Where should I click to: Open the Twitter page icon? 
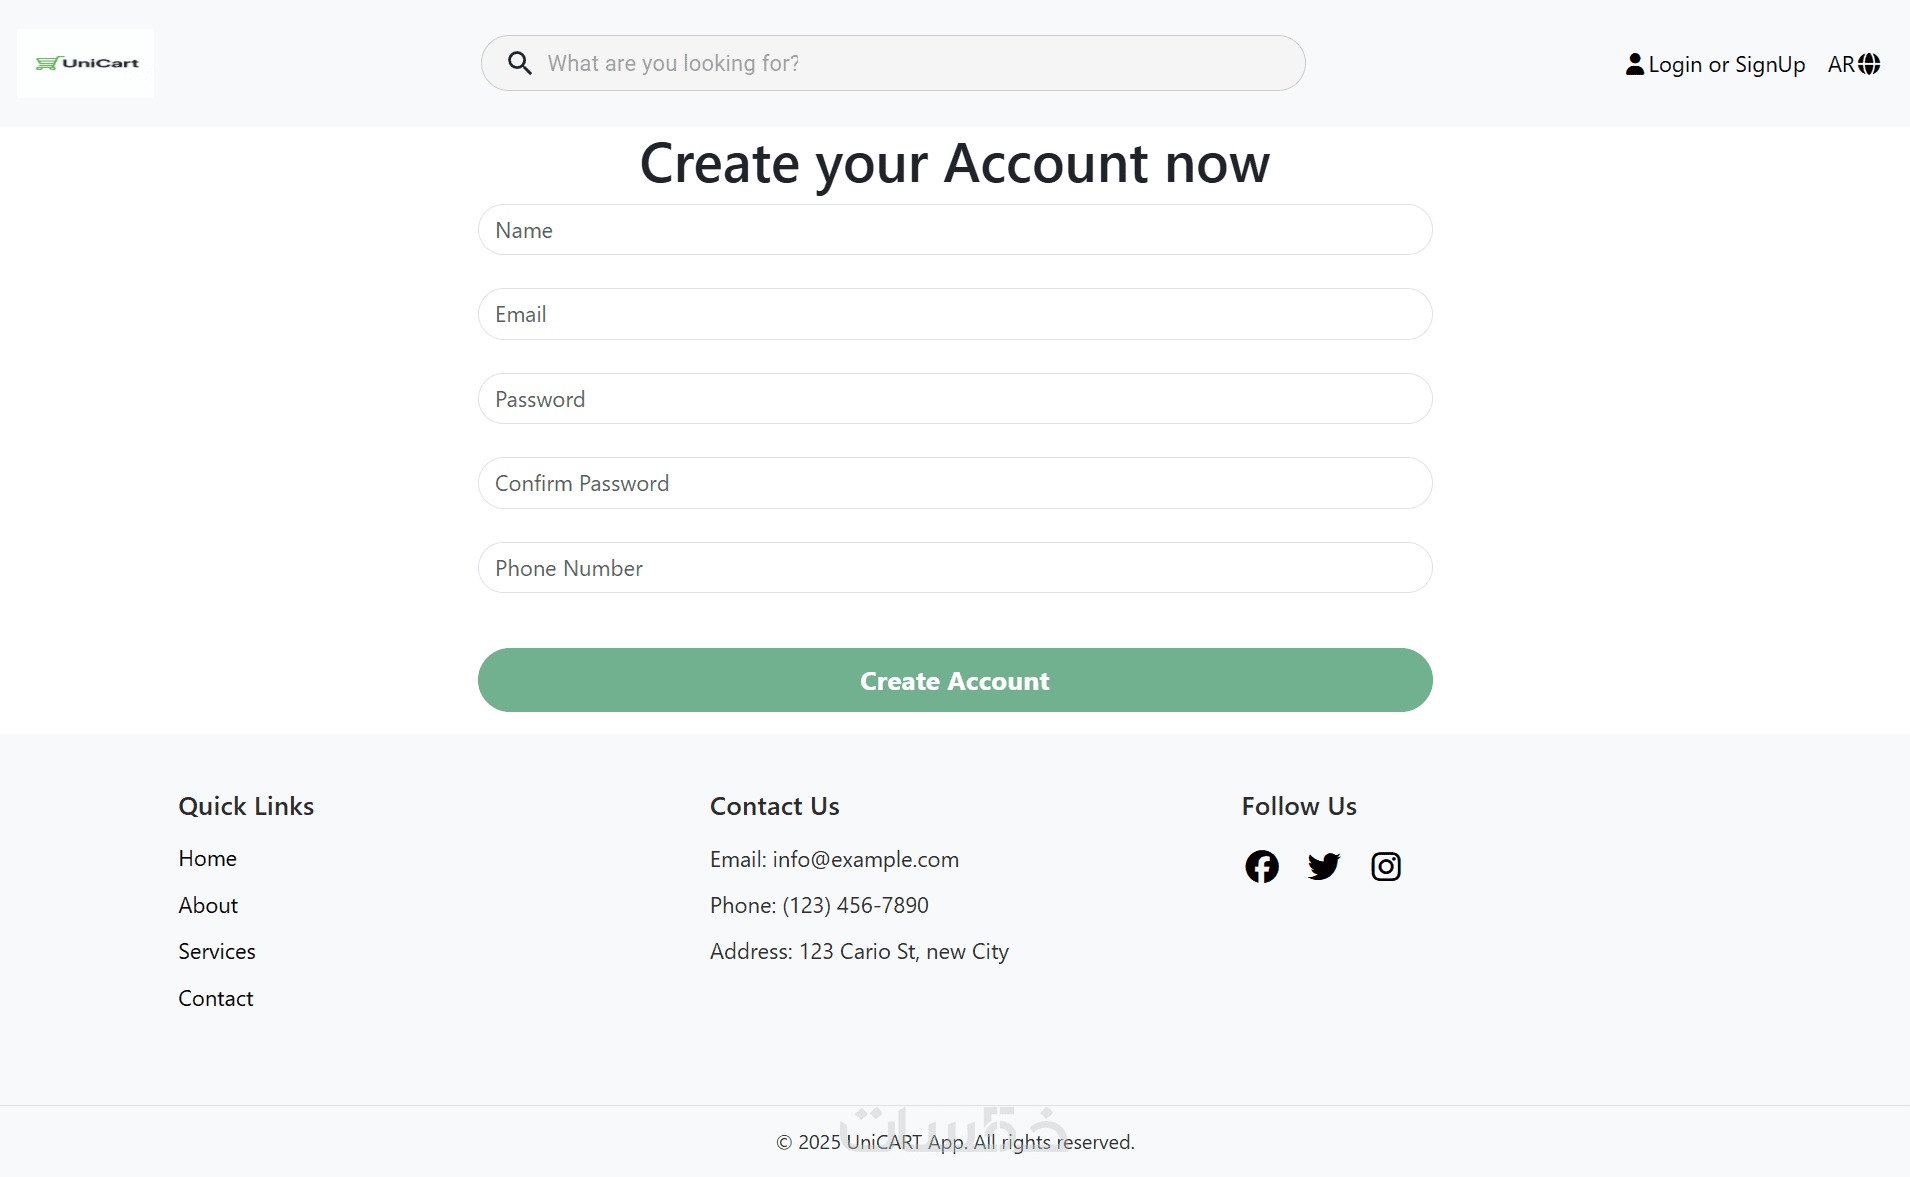pyautogui.click(x=1323, y=866)
